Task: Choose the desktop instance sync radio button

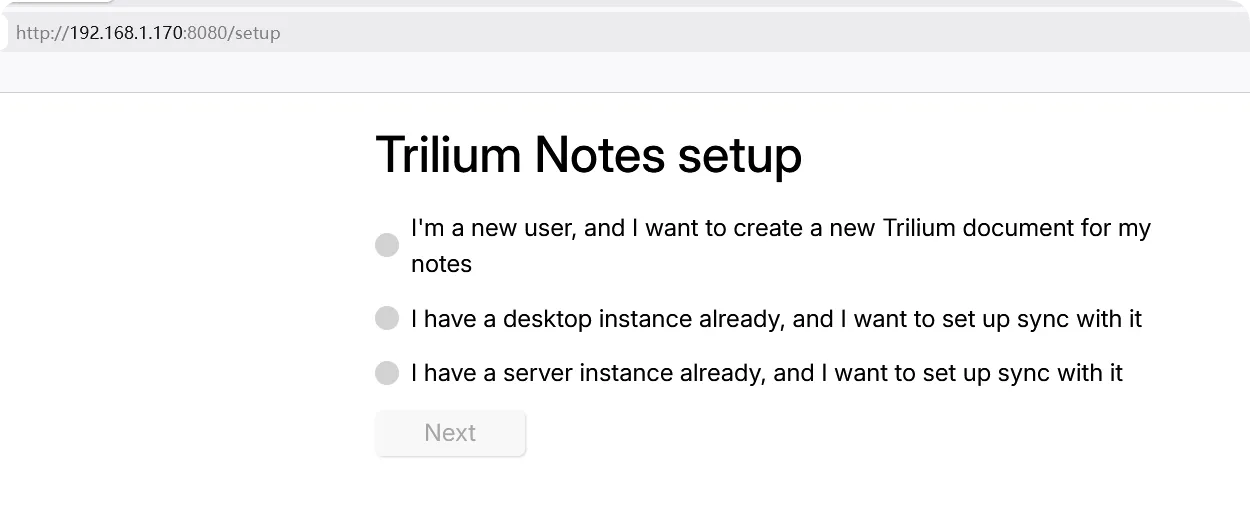Action: 387,319
